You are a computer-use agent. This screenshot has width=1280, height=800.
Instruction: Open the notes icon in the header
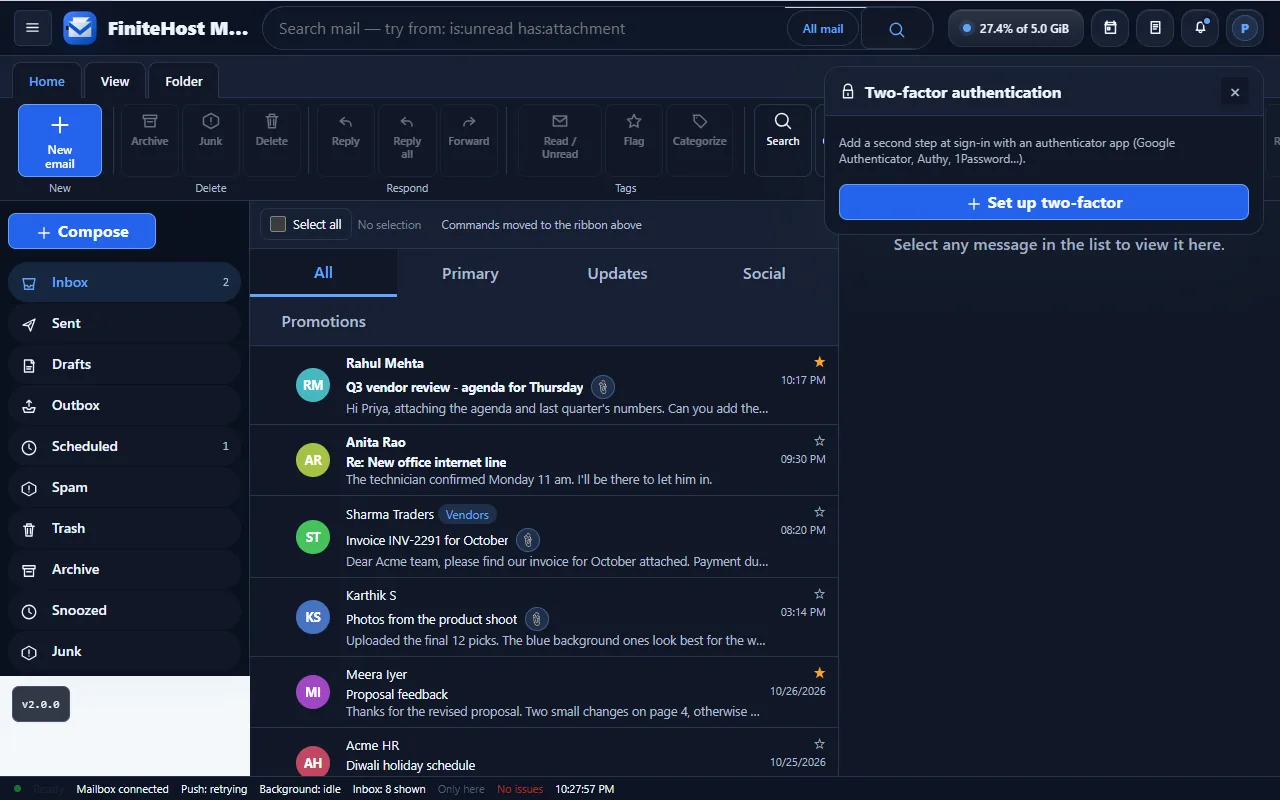coord(1155,28)
